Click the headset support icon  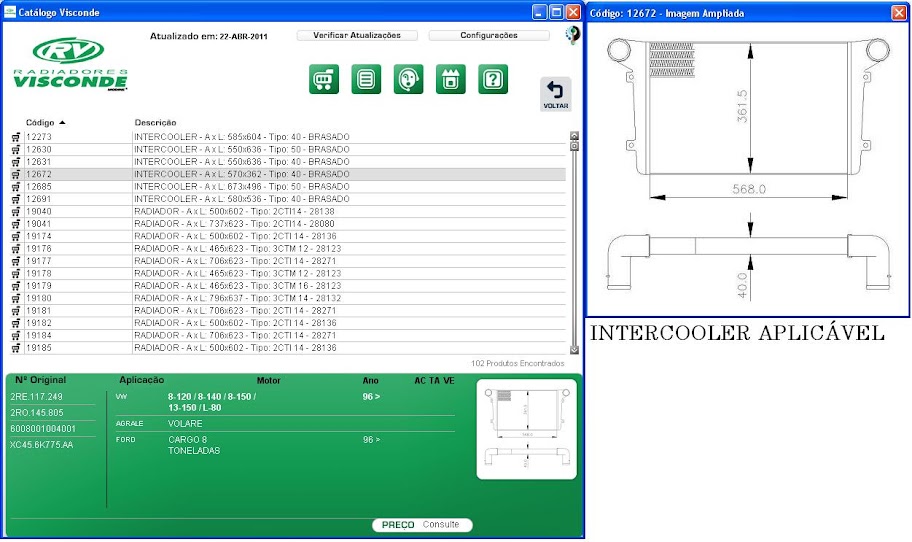pyautogui.click(x=408, y=79)
